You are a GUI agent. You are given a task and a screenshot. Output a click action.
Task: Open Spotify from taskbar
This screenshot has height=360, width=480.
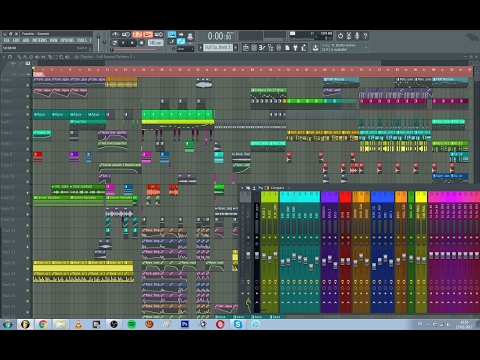click(132, 324)
